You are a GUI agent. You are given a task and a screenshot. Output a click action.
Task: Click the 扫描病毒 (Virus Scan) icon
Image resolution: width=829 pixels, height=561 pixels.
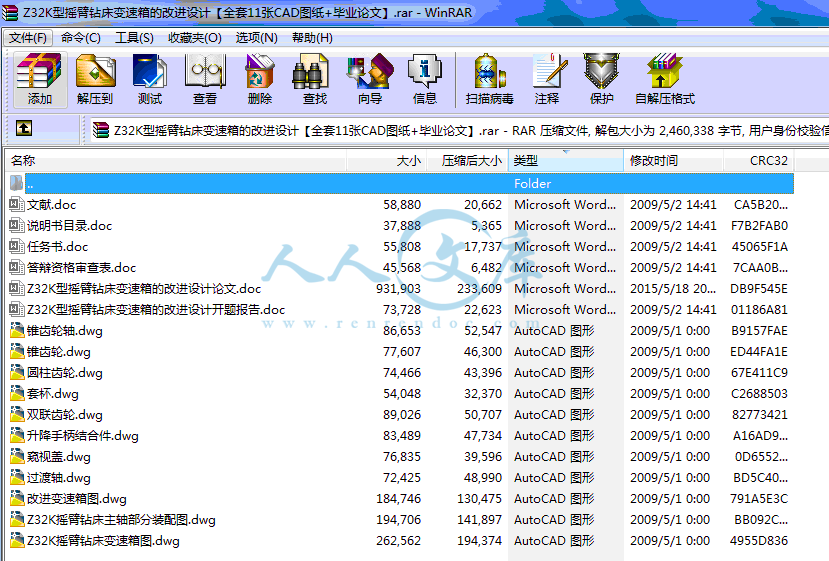pos(490,79)
